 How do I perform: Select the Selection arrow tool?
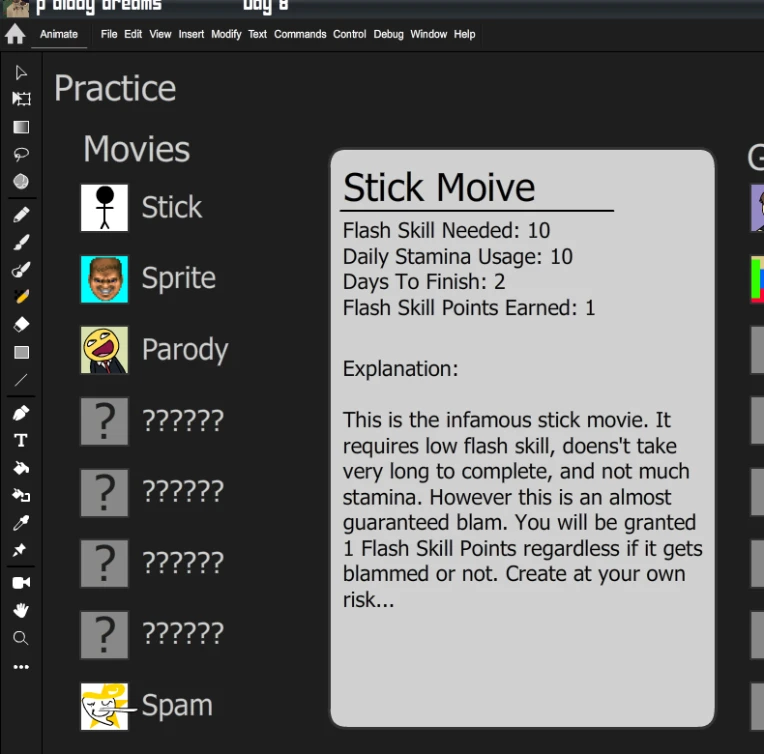(20, 73)
